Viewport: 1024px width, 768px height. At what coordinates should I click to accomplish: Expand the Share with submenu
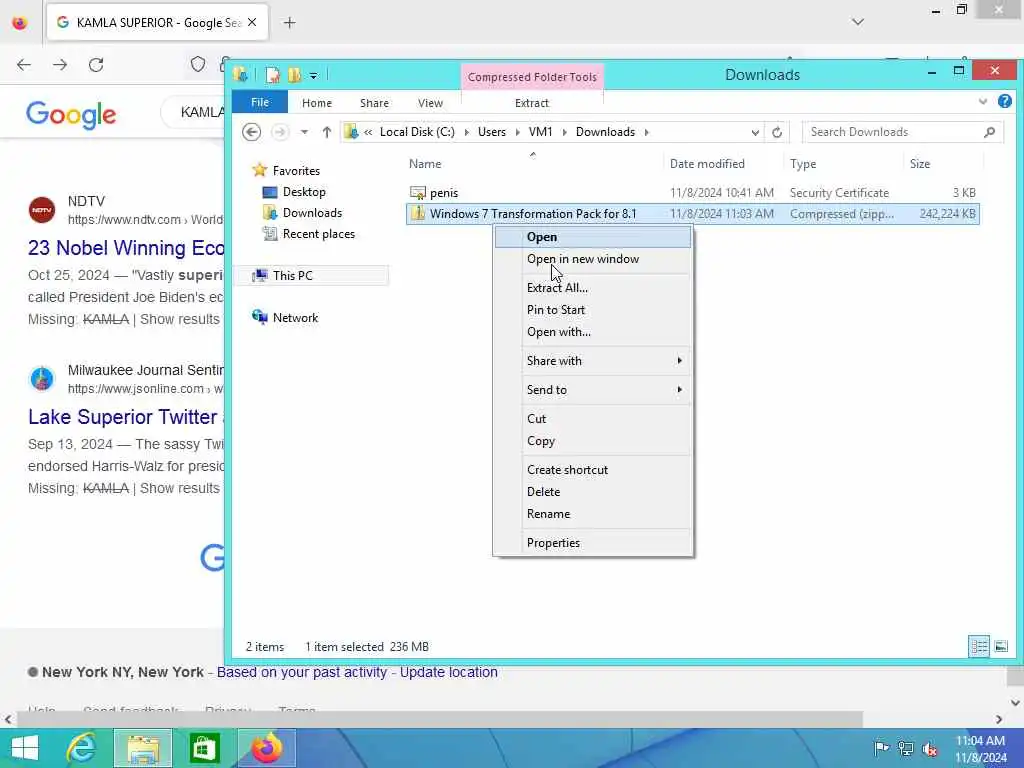click(593, 361)
